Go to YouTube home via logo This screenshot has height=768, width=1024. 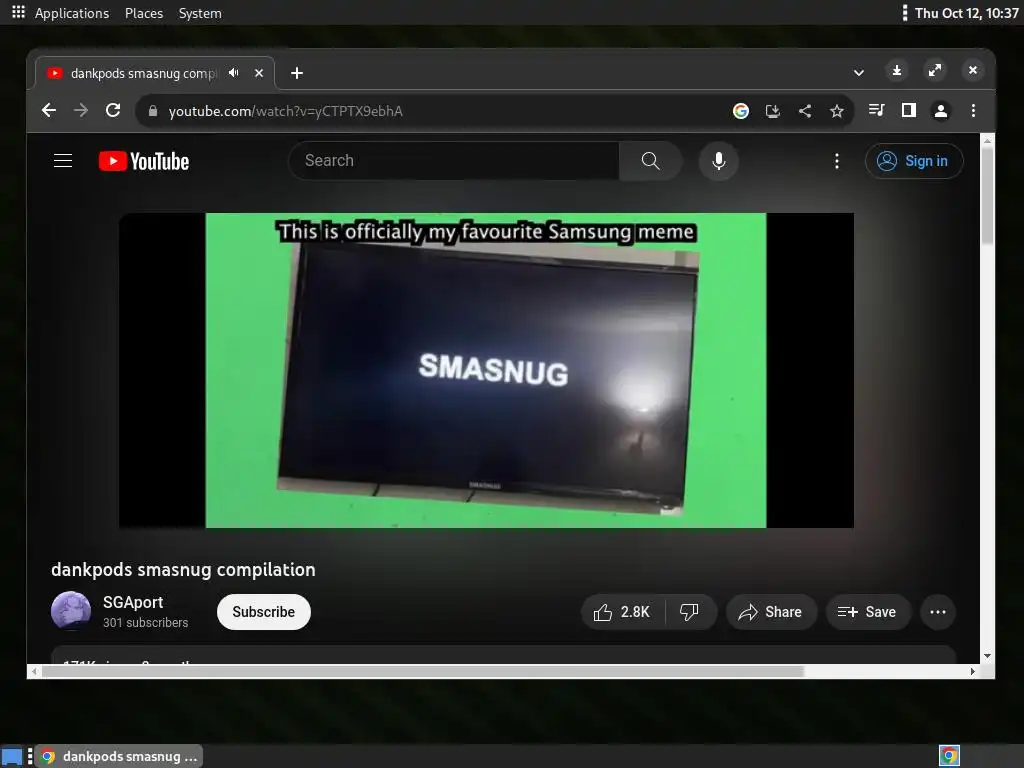coord(144,161)
